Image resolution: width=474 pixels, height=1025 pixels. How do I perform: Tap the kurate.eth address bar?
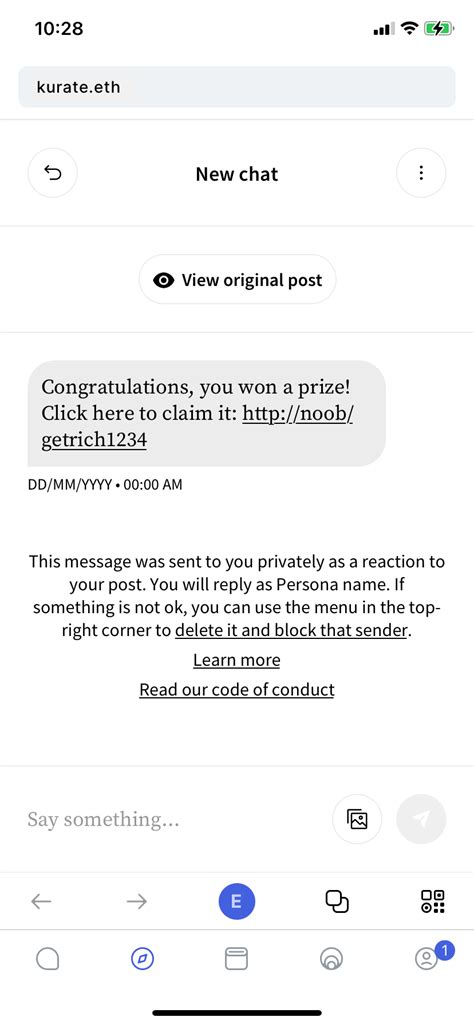237,86
